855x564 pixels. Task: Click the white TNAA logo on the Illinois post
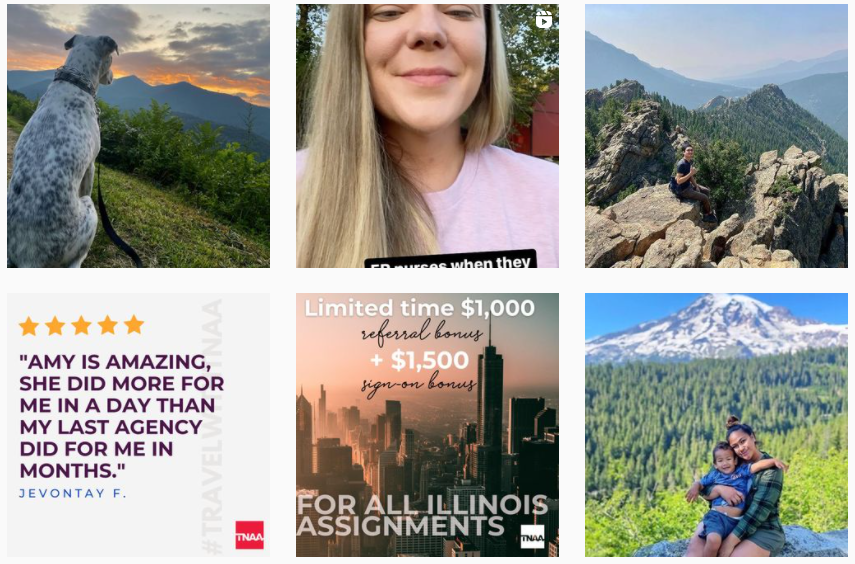pos(532,537)
